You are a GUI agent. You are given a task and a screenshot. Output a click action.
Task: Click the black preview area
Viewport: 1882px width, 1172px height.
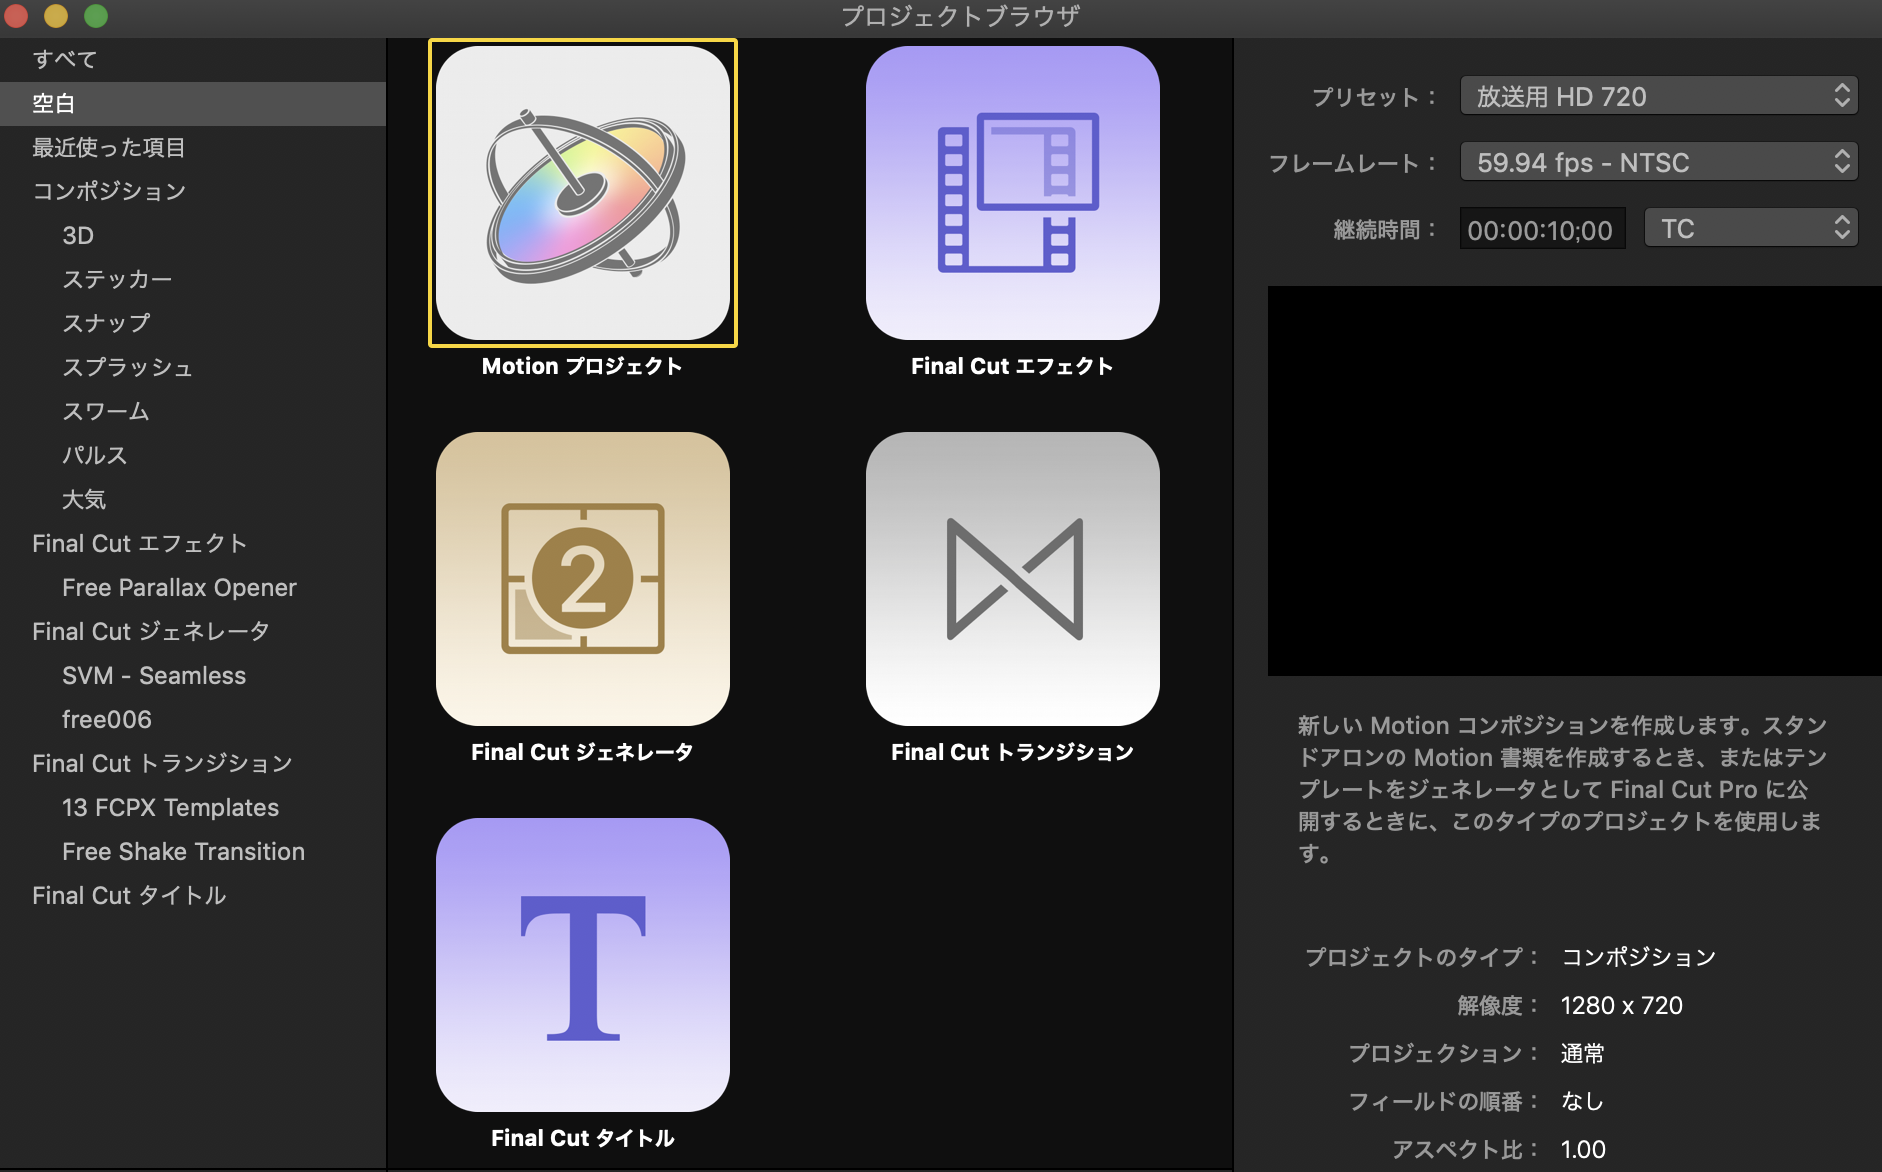point(1574,481)
